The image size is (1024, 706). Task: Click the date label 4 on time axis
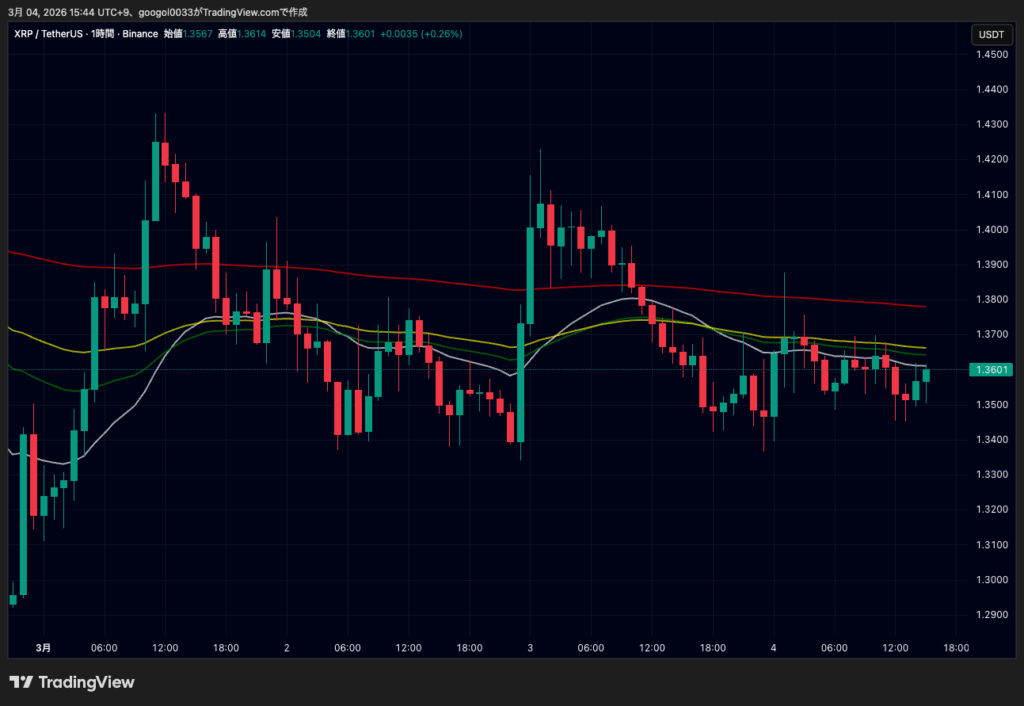(774, 648)
